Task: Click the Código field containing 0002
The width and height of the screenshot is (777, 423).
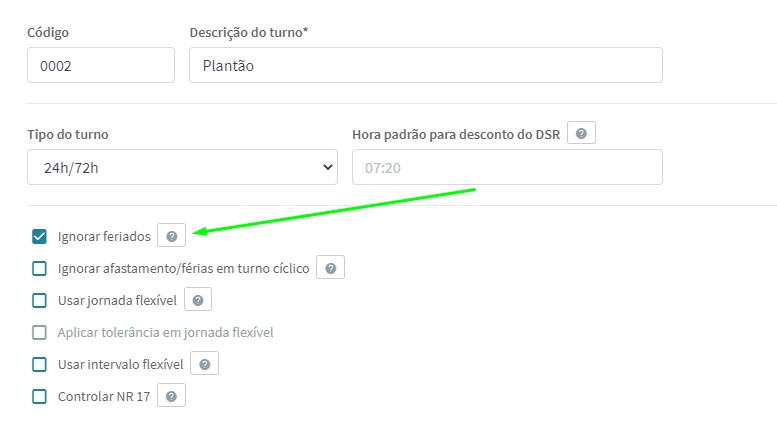Action: click(101, 65)
